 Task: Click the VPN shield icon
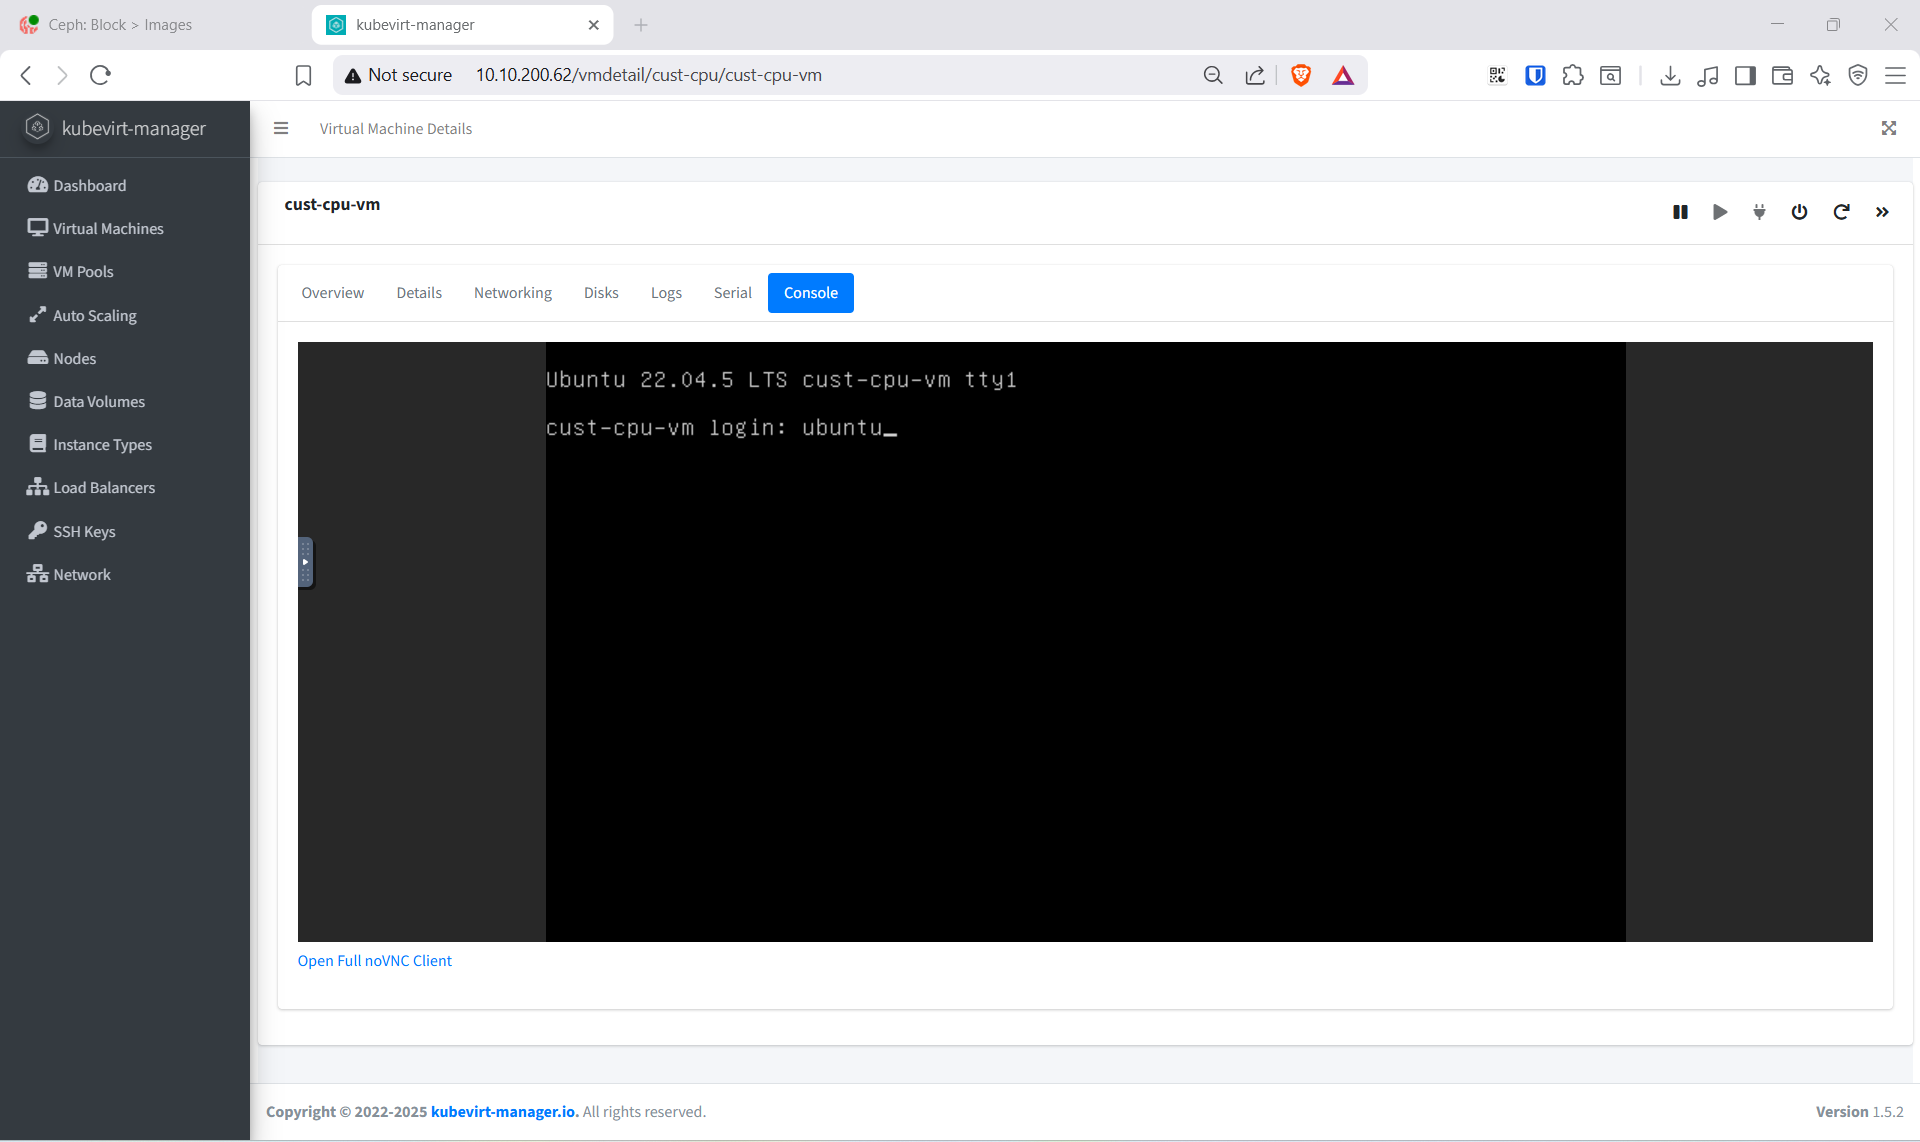(x=1858, y=75)
